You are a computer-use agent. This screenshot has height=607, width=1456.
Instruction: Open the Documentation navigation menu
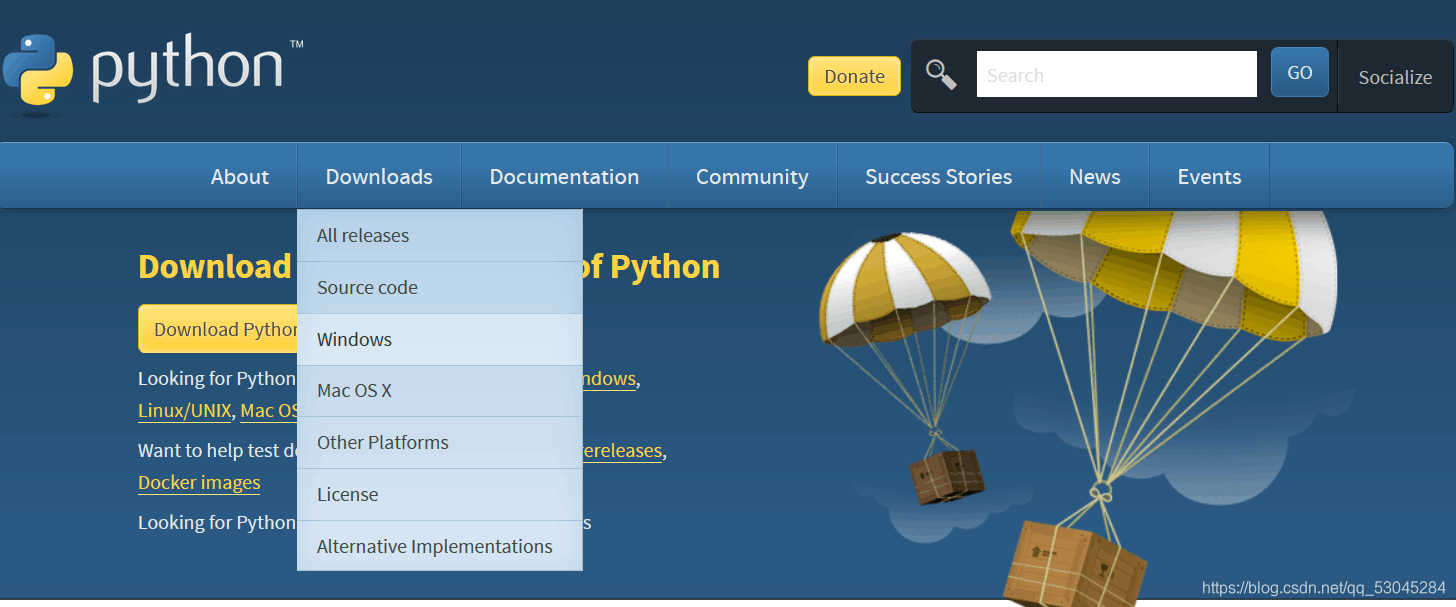564,176
